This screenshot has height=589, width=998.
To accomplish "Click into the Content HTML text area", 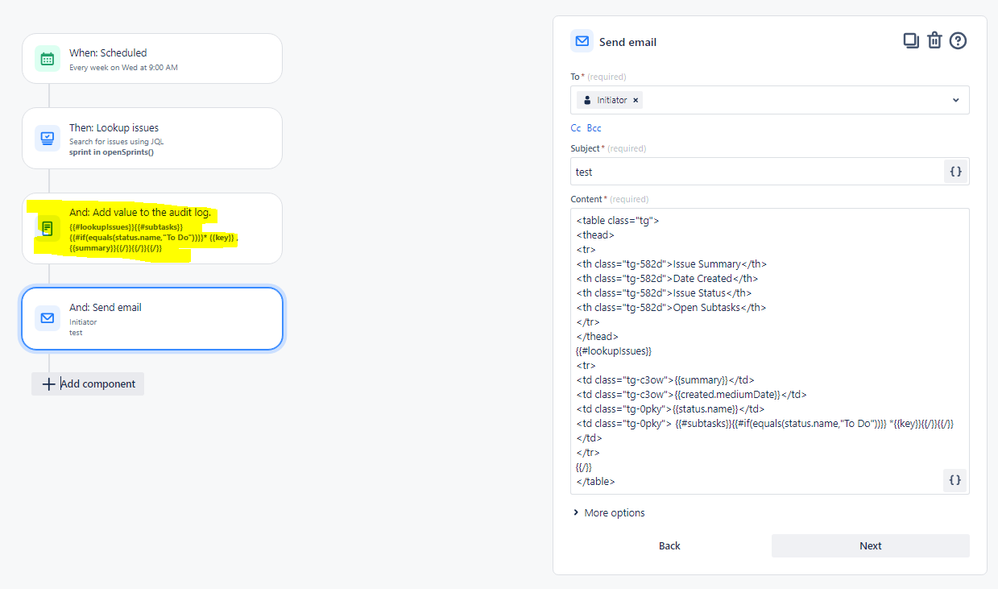I will tap(770, 351).
